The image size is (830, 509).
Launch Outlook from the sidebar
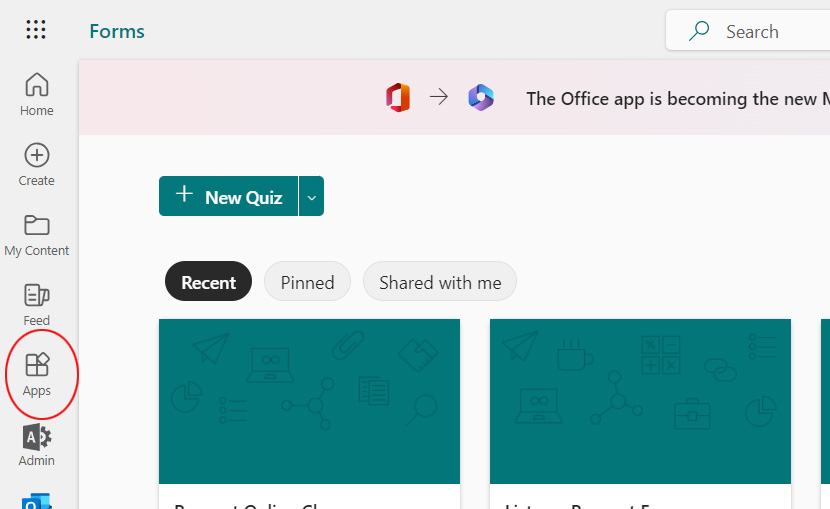(x=37, y=500)
